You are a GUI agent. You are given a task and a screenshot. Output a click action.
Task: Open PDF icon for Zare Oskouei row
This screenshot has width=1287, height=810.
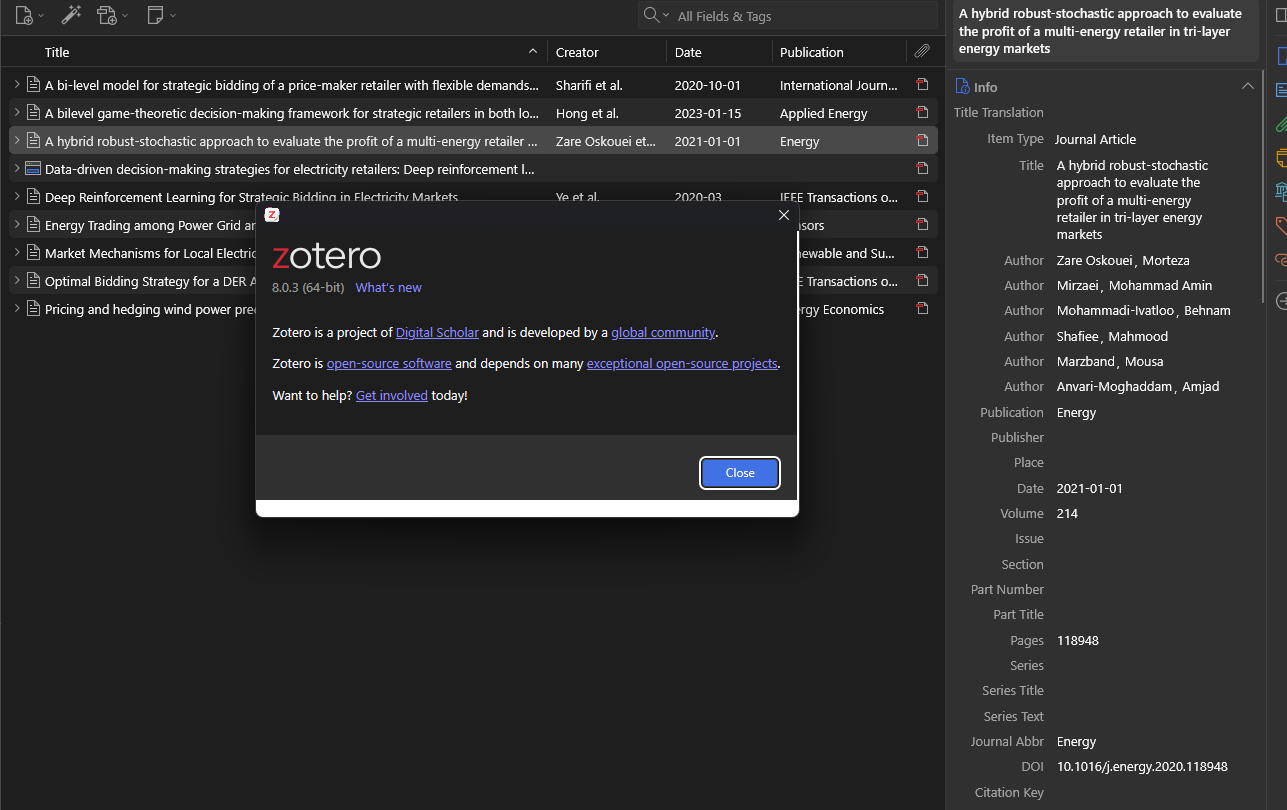(x=922, y=141)
